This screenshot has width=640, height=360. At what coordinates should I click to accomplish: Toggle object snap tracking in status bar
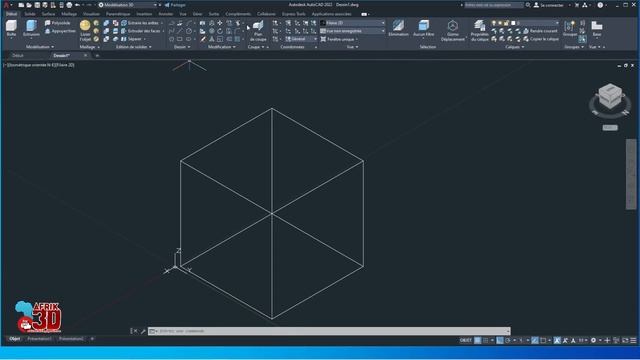coord(535,340)
